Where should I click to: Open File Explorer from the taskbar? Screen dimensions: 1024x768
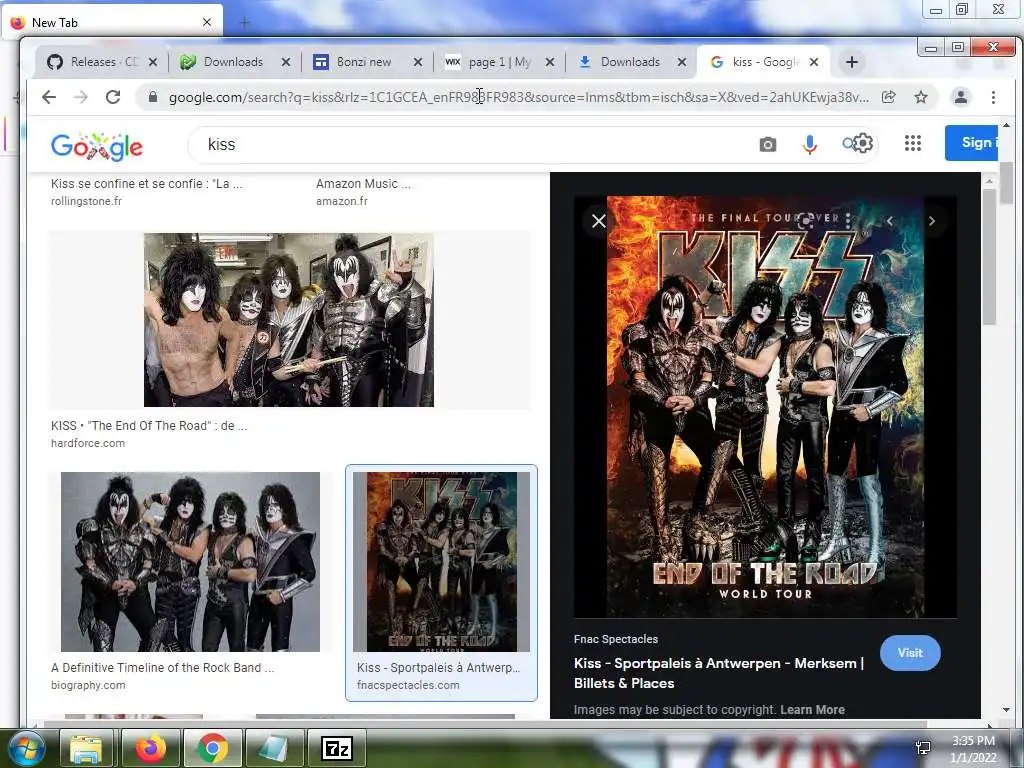tap(86, 748)
